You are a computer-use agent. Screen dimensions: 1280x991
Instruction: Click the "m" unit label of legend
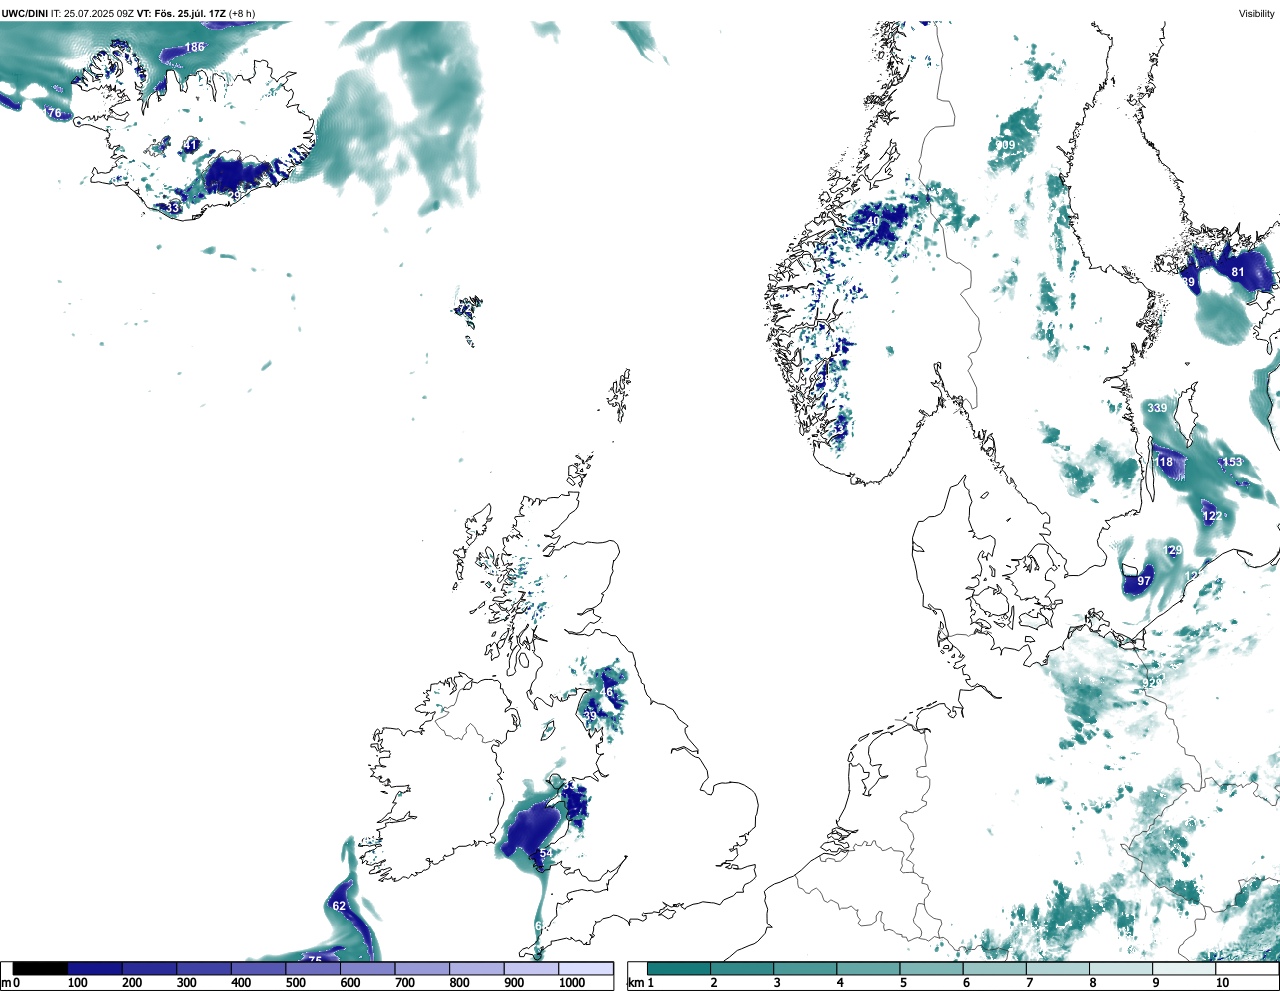6,983
